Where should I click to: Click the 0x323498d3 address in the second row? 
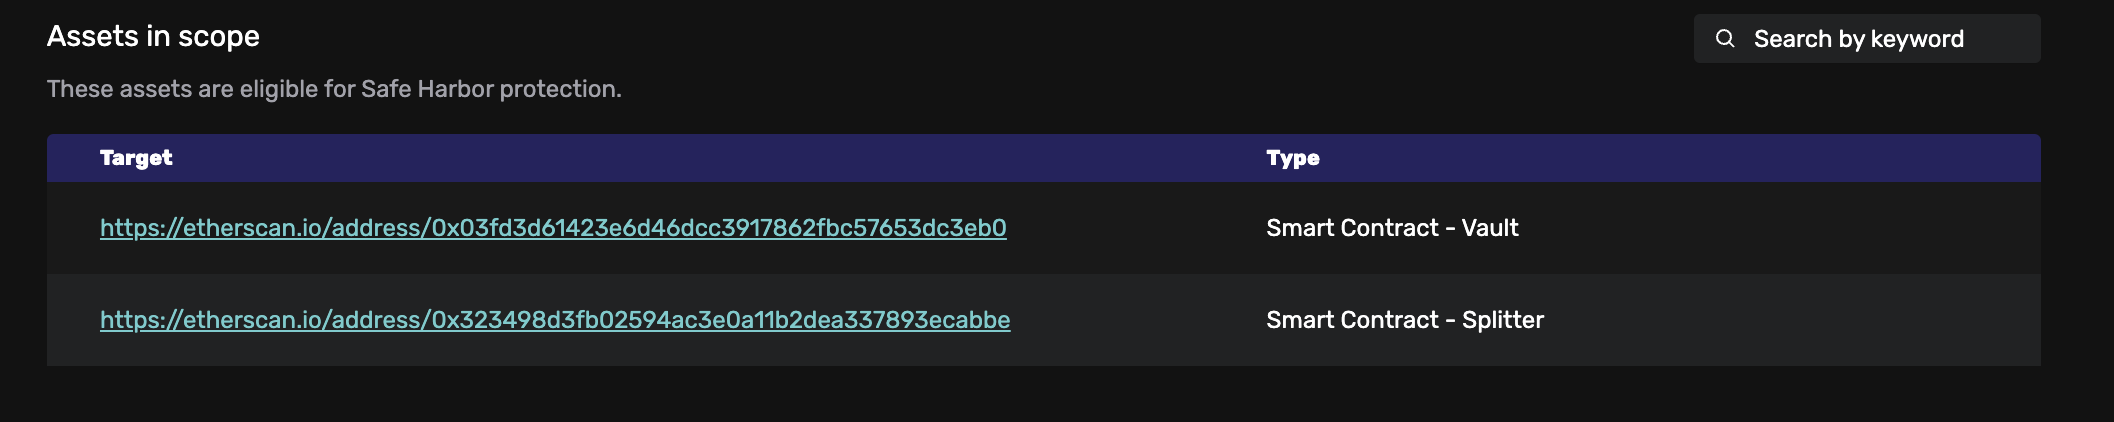click(x=721, y=320)
